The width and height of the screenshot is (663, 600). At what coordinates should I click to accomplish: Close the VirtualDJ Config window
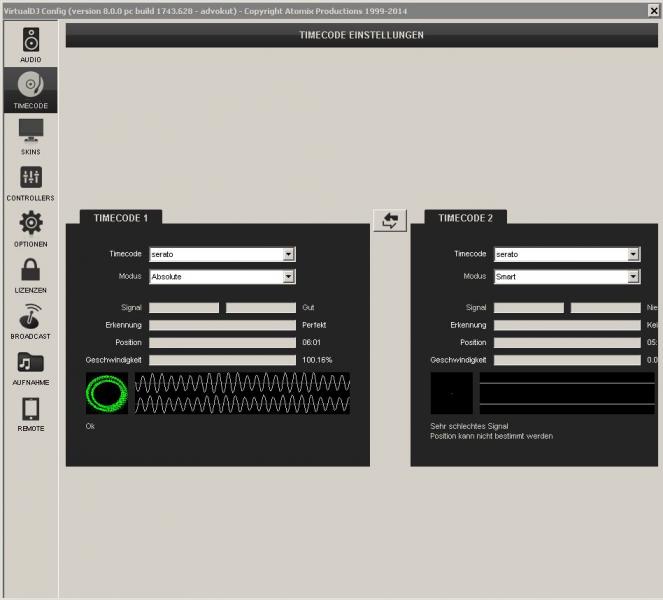coord(653,11)
